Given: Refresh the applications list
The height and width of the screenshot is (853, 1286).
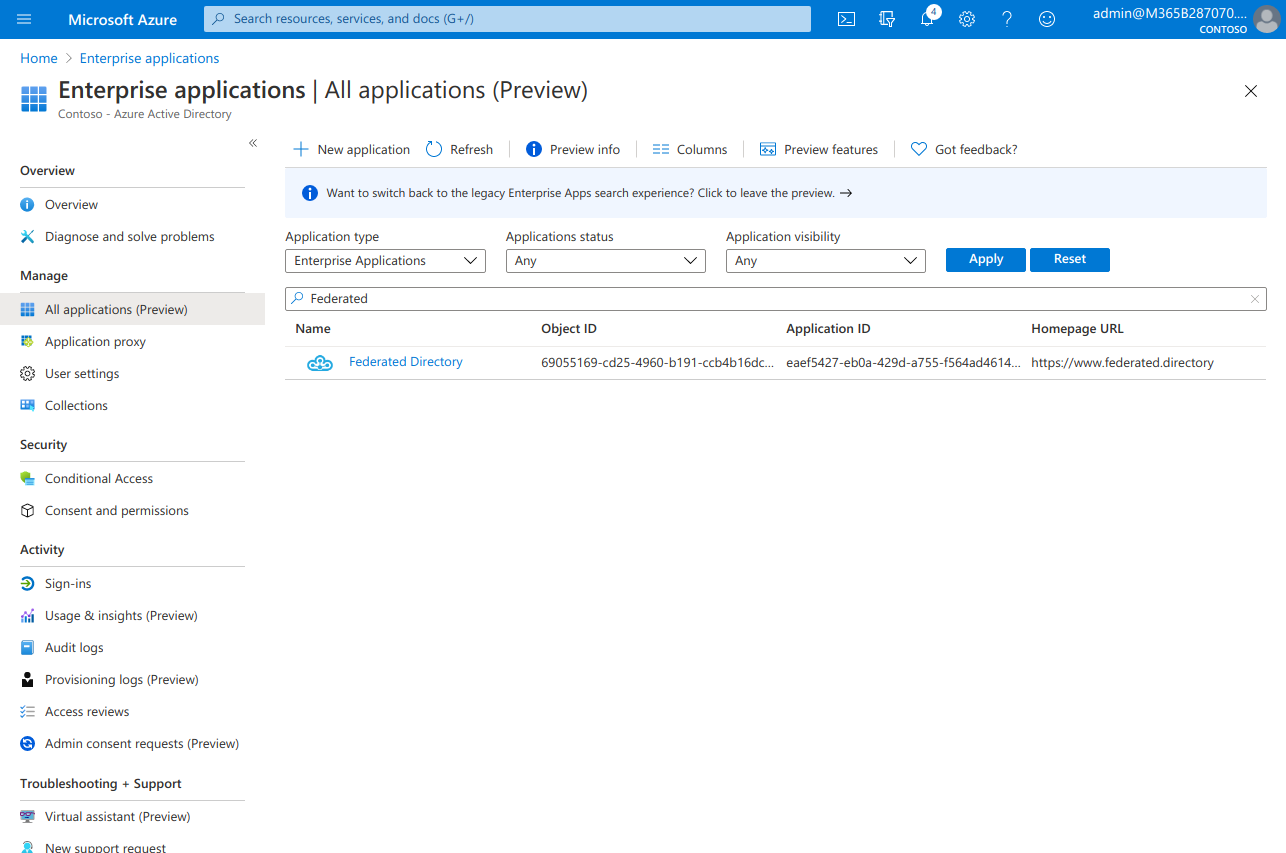Looking at the screenshot, I should coord(459,148).
